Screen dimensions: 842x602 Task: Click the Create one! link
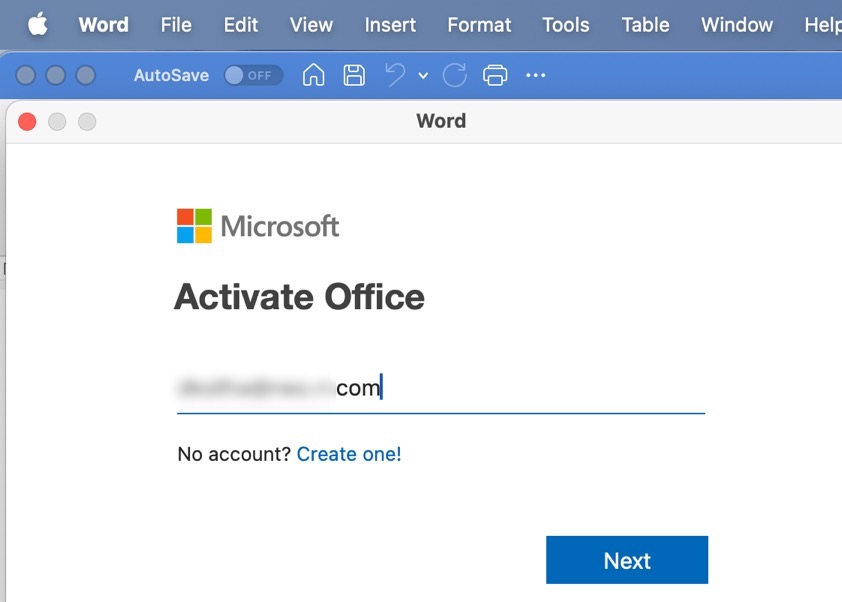[349, 454]
